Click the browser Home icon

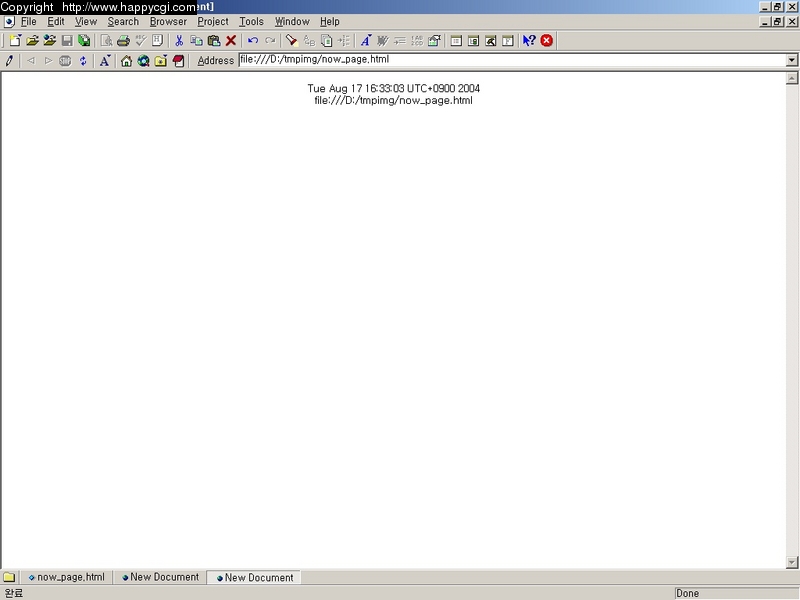pyautogui.click(x=126, y=61)
